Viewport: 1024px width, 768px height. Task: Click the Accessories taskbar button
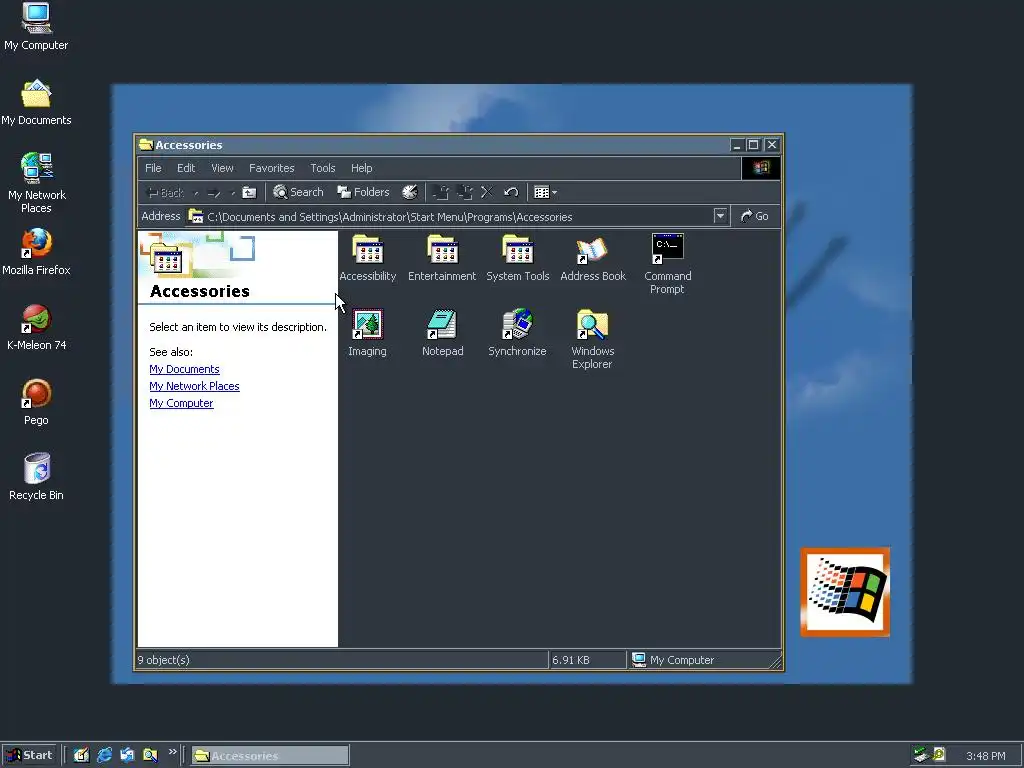point(270,756)
